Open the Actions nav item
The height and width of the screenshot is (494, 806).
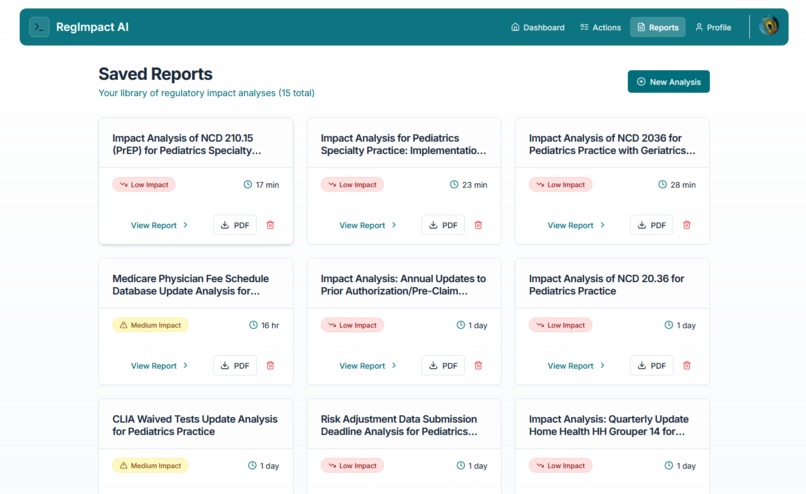(600, 27)
